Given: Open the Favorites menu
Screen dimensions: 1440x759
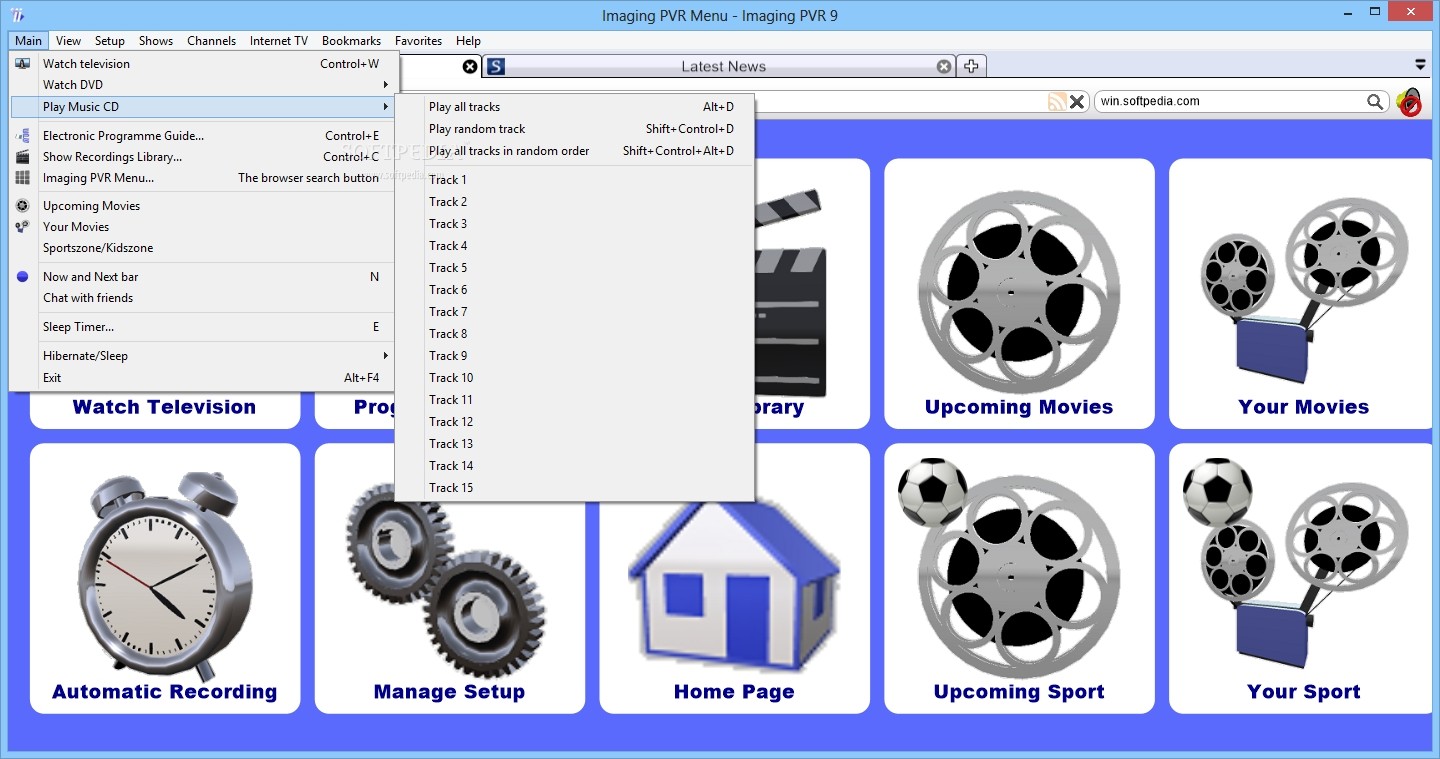Looking at the screenshot, I should click(419, 41).
